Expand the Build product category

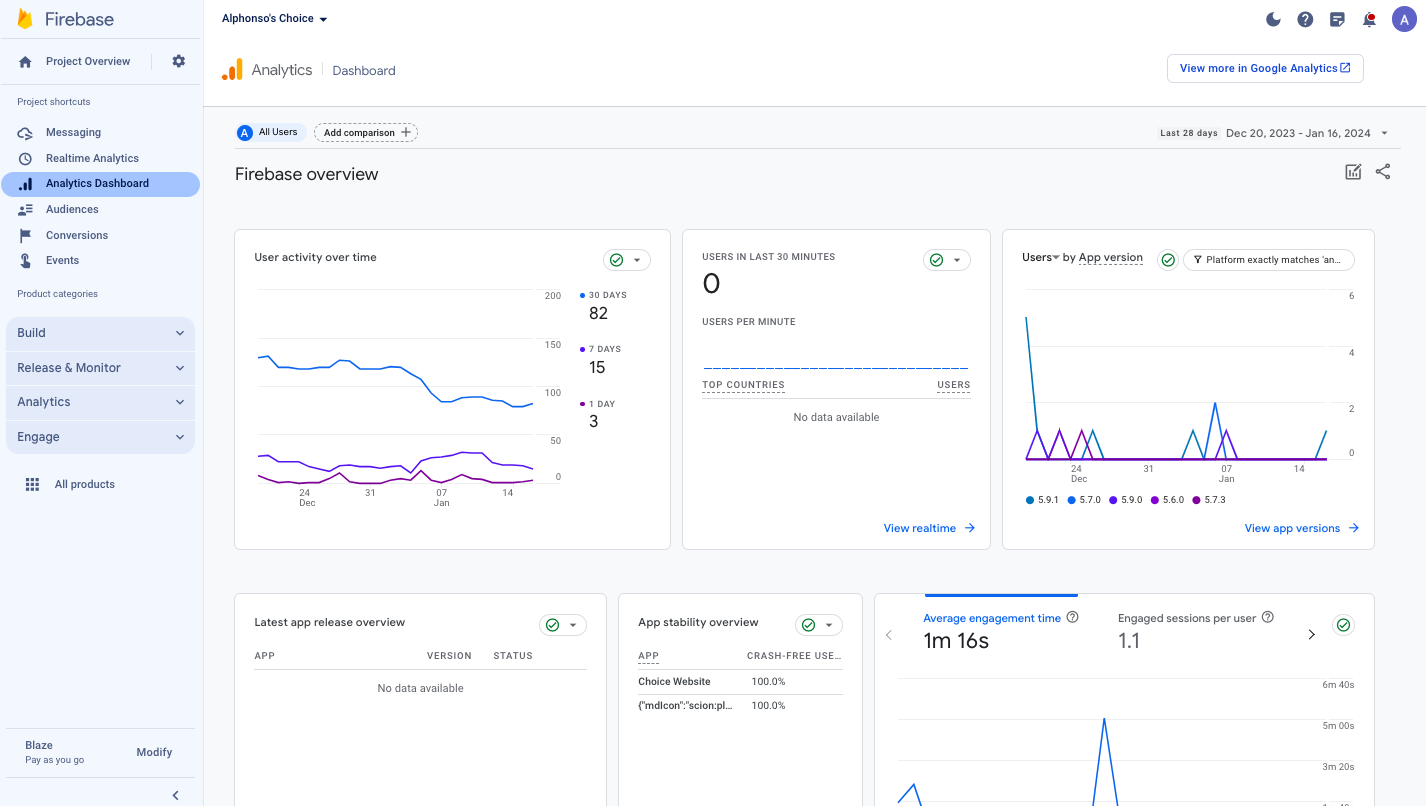(x=100, y=333)
